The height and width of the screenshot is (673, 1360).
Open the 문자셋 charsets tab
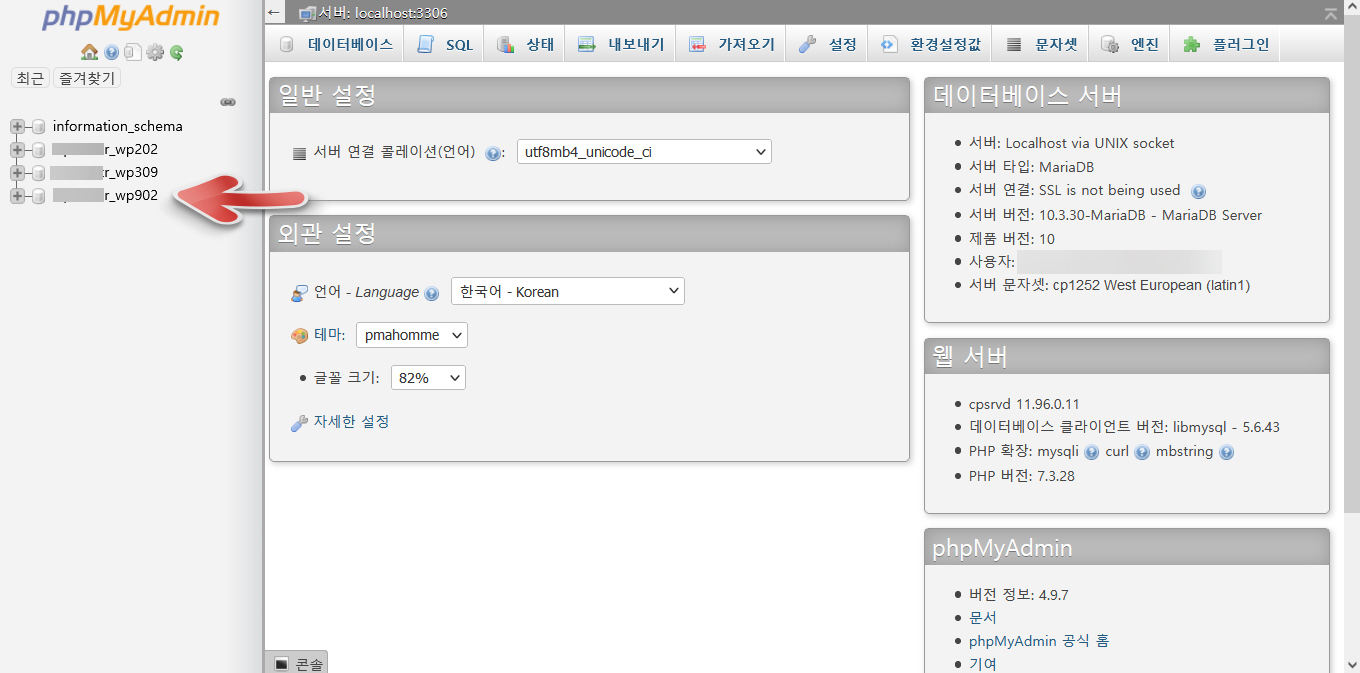tap(1041, 44)
